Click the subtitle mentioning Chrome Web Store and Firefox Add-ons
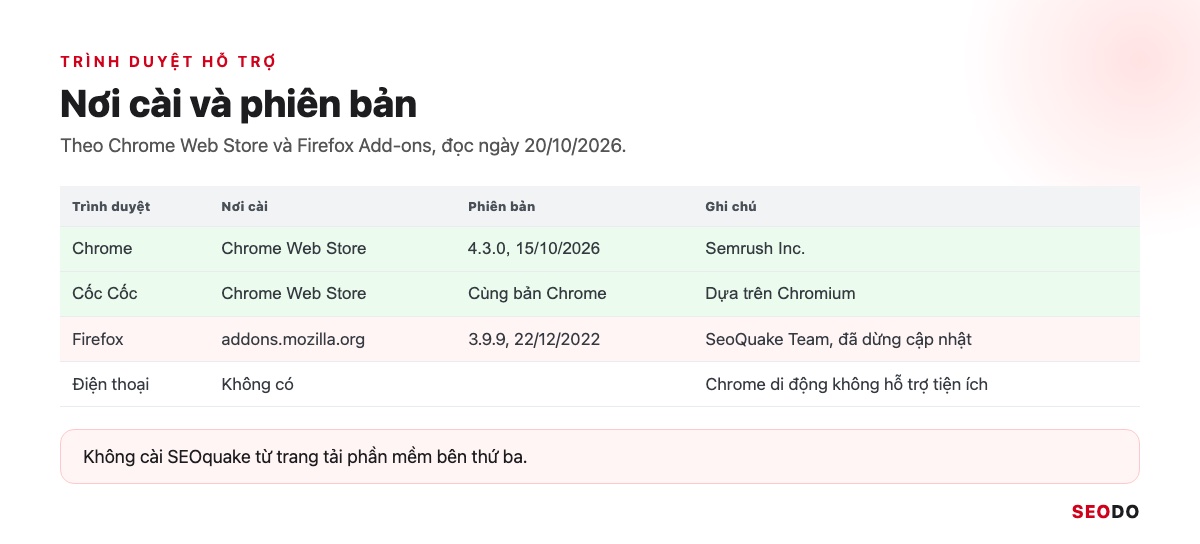Viewport: 1200px width, 544px height. 343,146
